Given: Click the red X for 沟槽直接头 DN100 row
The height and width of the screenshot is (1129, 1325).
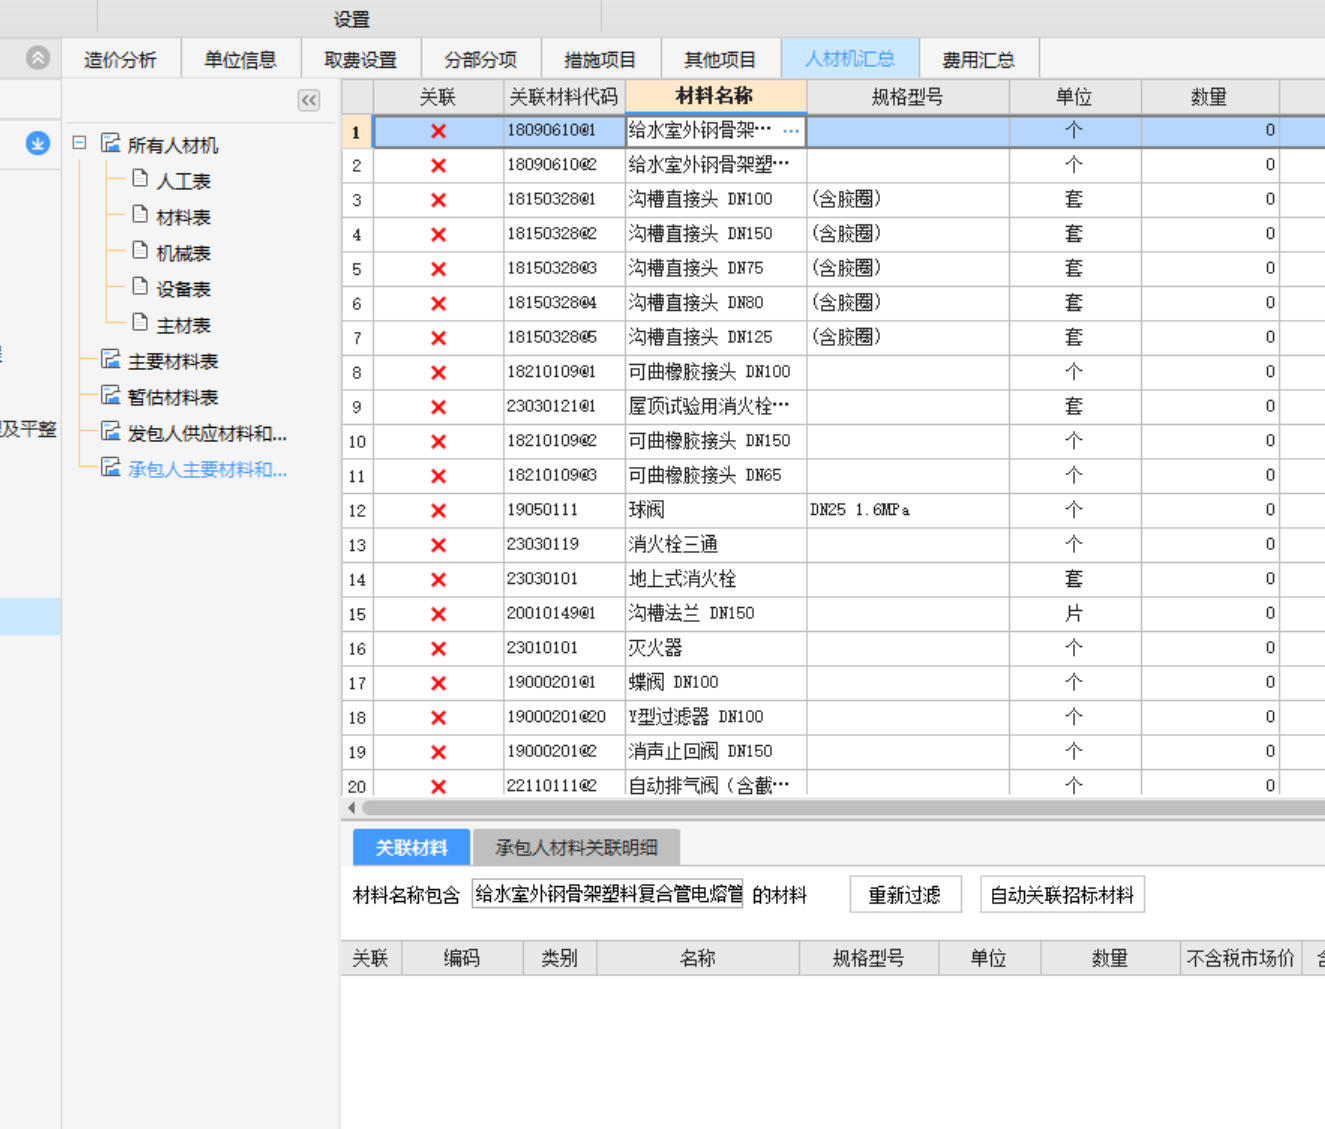Looking at the screenshot, I should pos(438,200).
